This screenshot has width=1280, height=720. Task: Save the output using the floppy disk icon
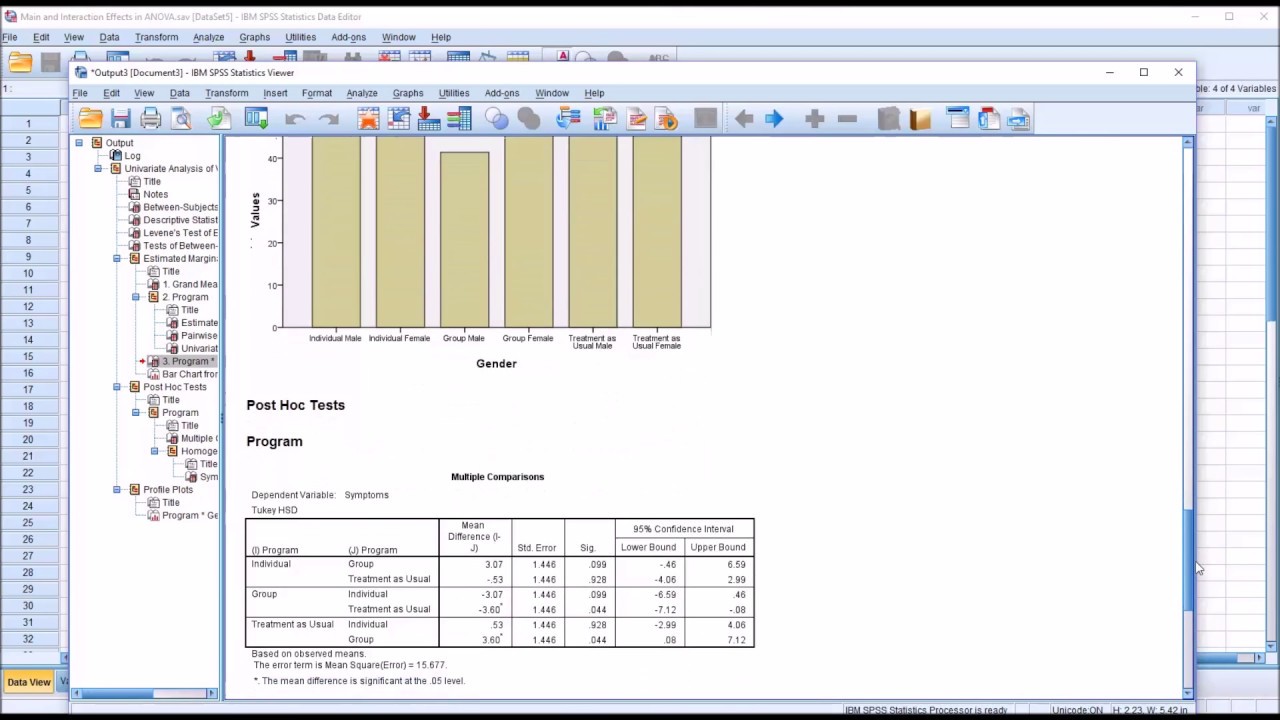click(121, 119)
